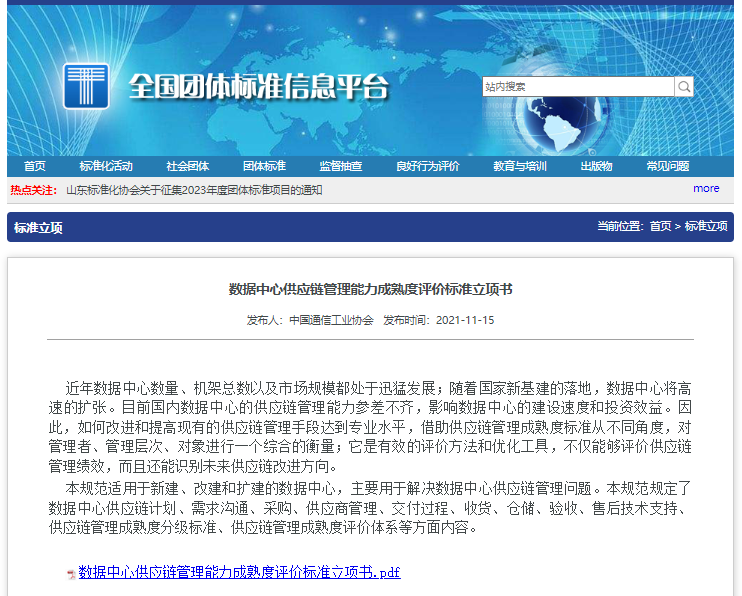Download 数据中心供应链管理能力成熟度评价标准立项书.pdf
The image size is (742, 596).
point(239,572)
